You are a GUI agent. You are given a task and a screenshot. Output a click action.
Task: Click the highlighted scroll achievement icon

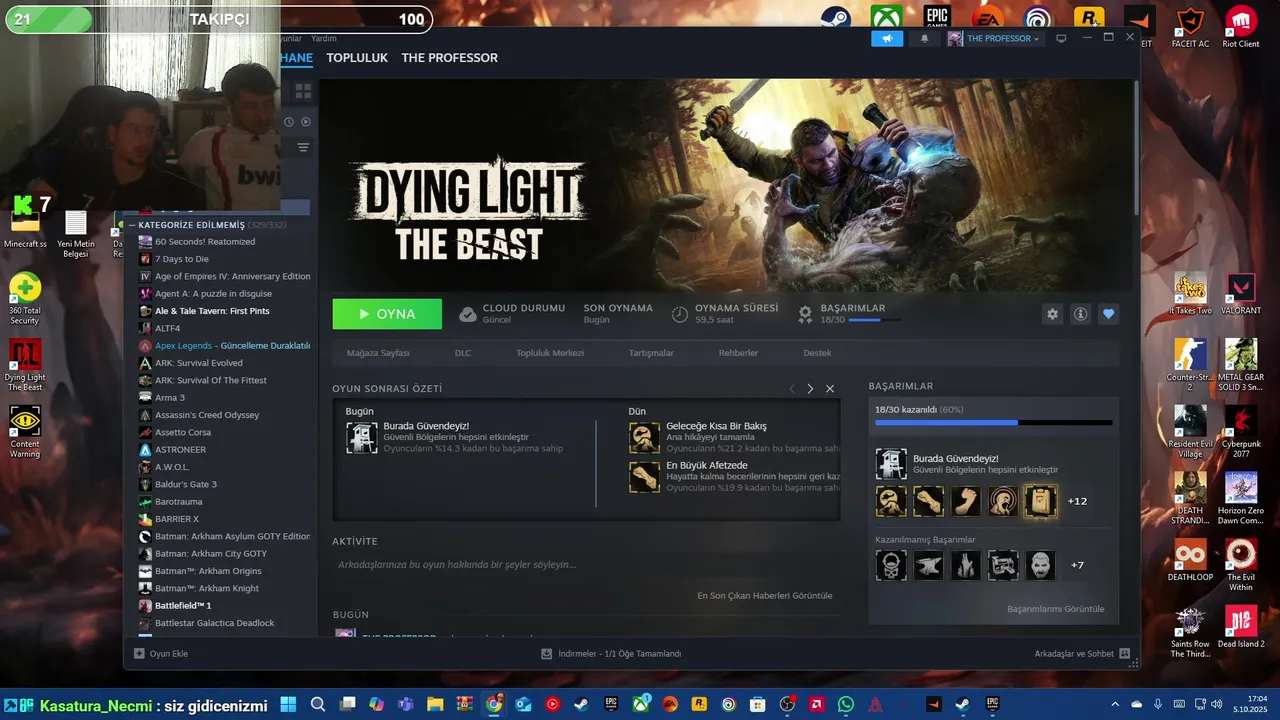pos(1040,501)
